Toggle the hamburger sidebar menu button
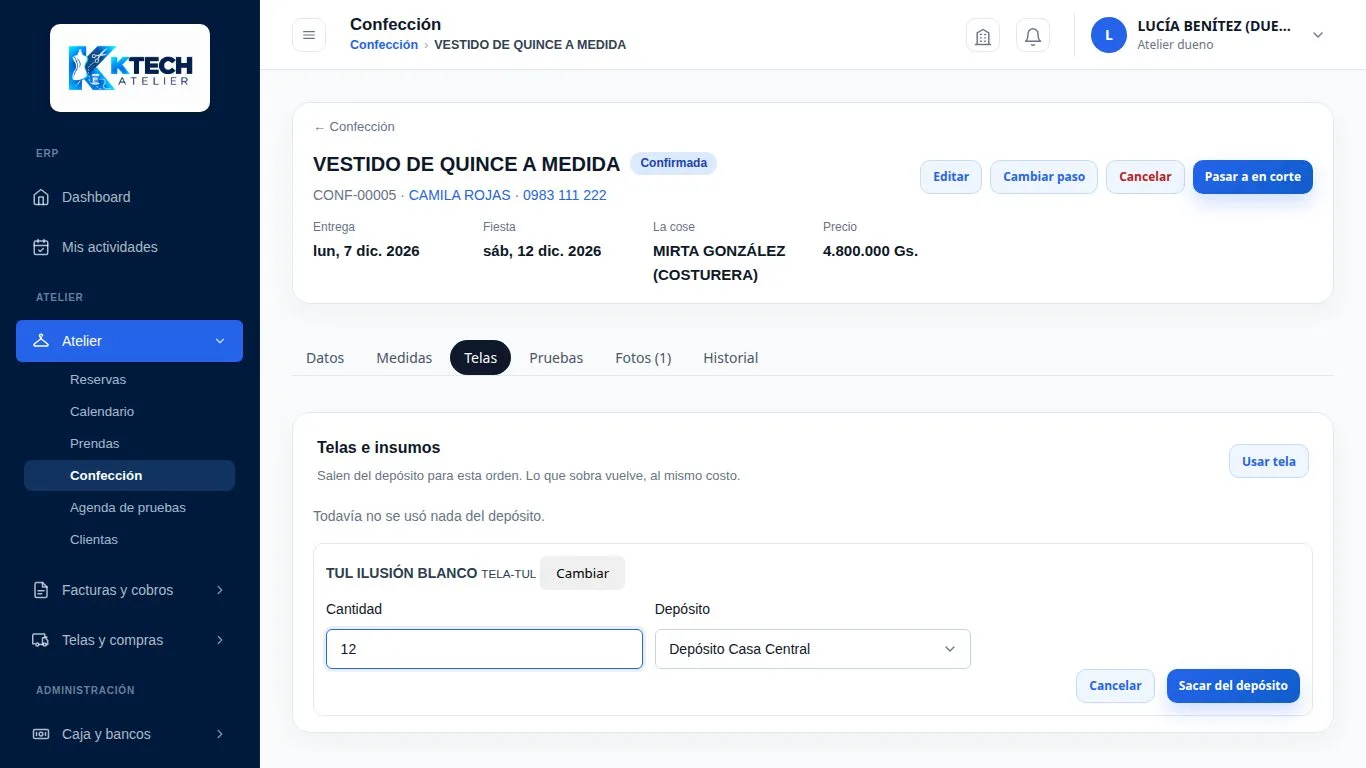The height and width of the screenshot is (768, 1366). [309, 35]
